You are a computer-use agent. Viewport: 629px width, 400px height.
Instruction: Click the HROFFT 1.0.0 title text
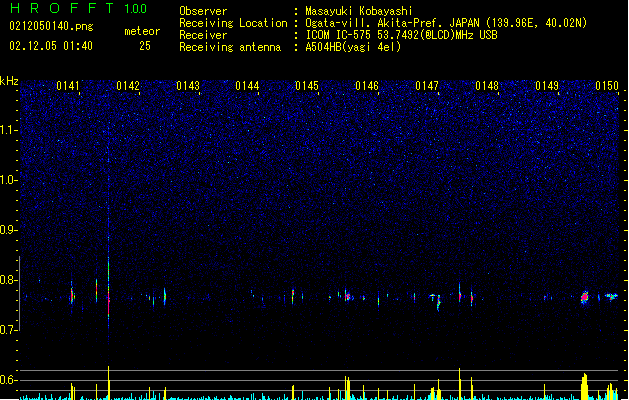[78, 8]
